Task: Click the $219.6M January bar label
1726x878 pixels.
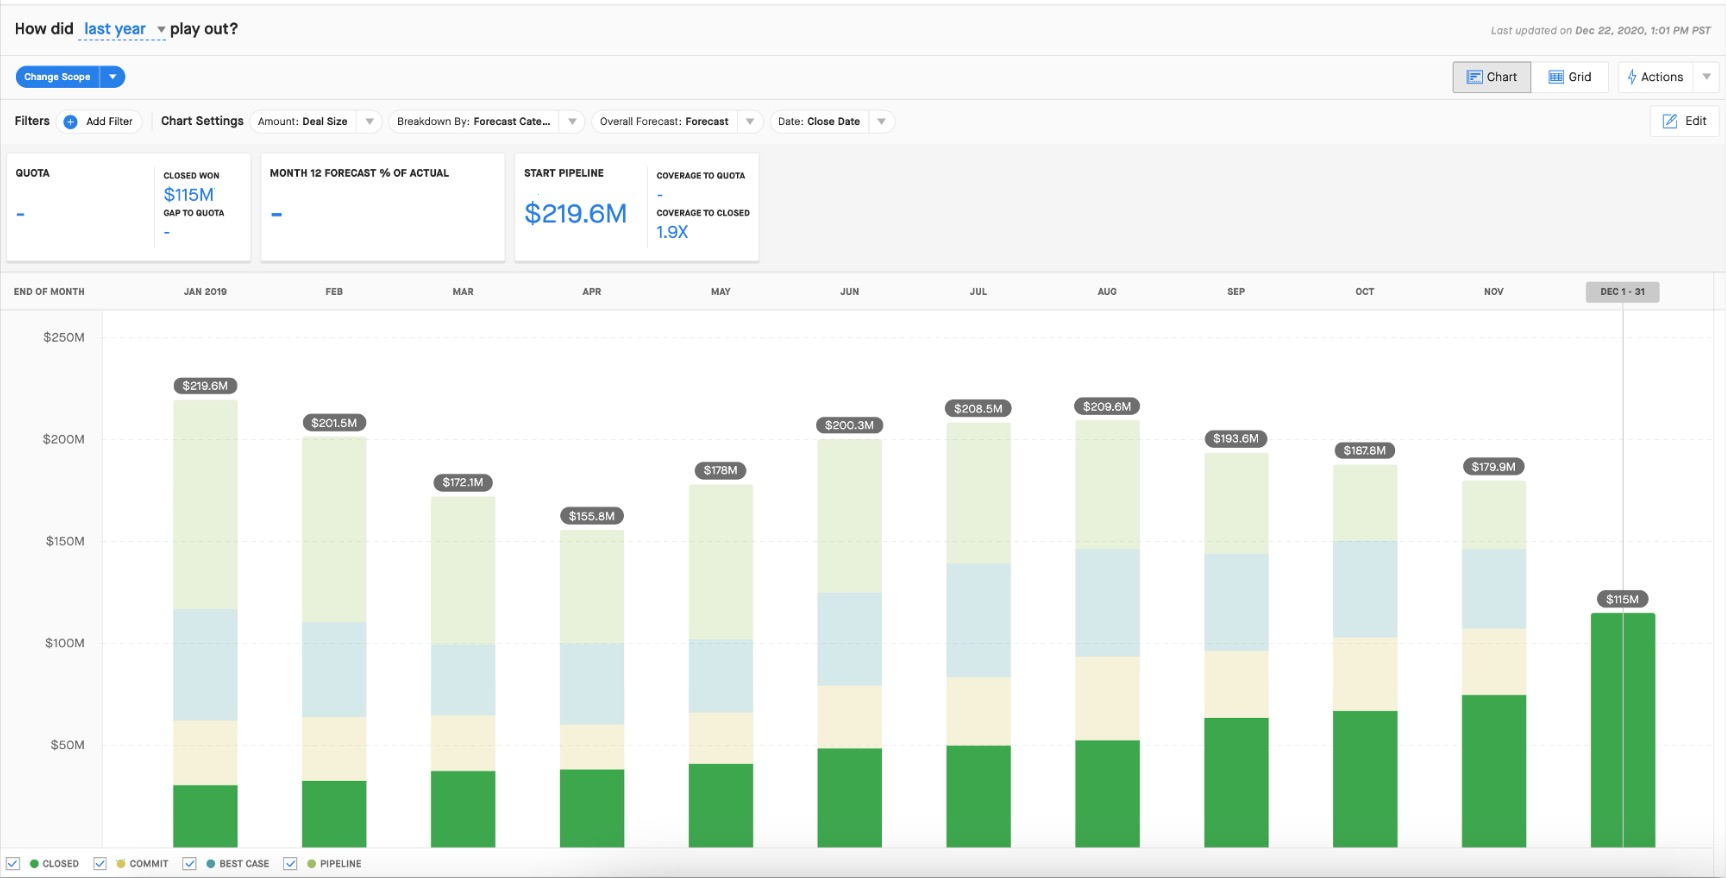Action: [x=205, y=386]
